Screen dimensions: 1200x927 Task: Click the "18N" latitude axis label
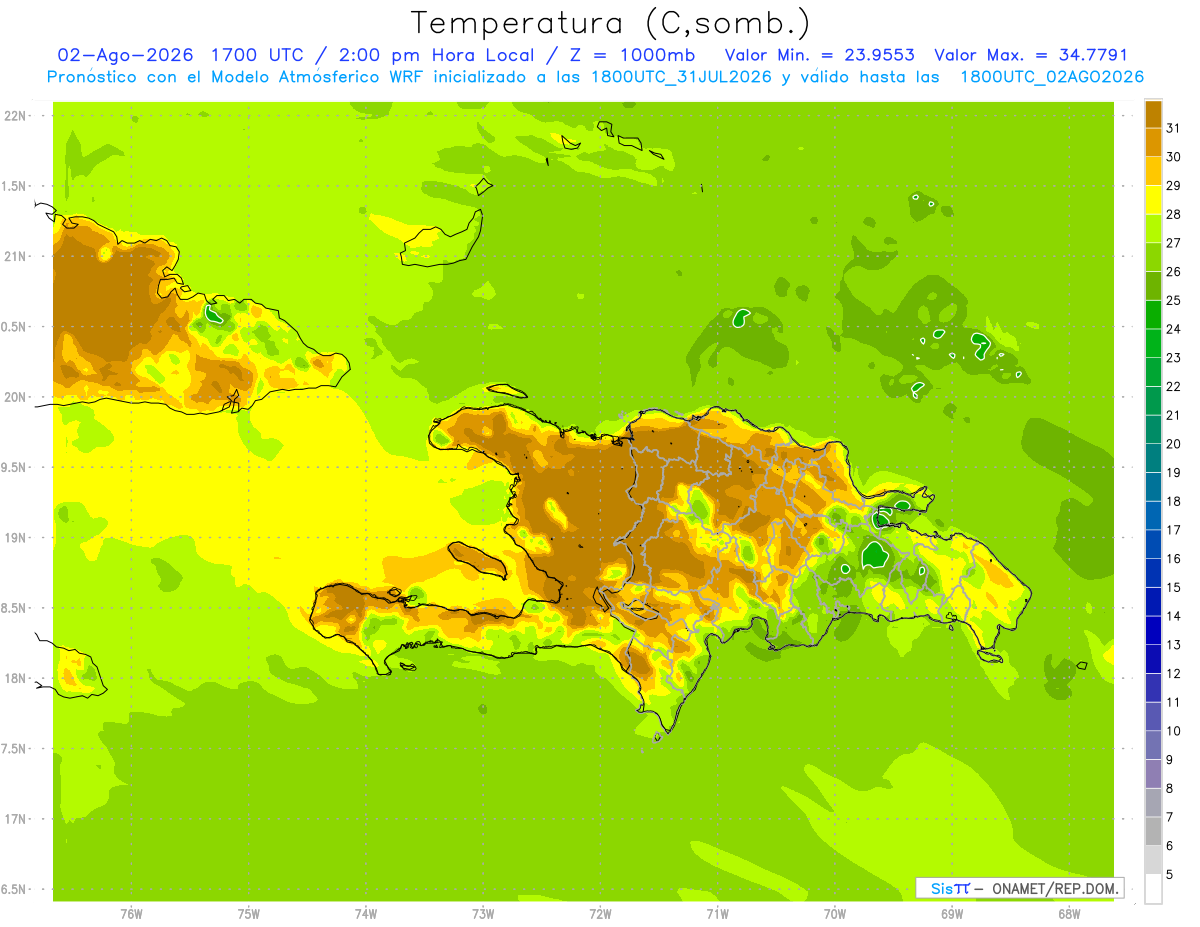(x=15, y=678)
